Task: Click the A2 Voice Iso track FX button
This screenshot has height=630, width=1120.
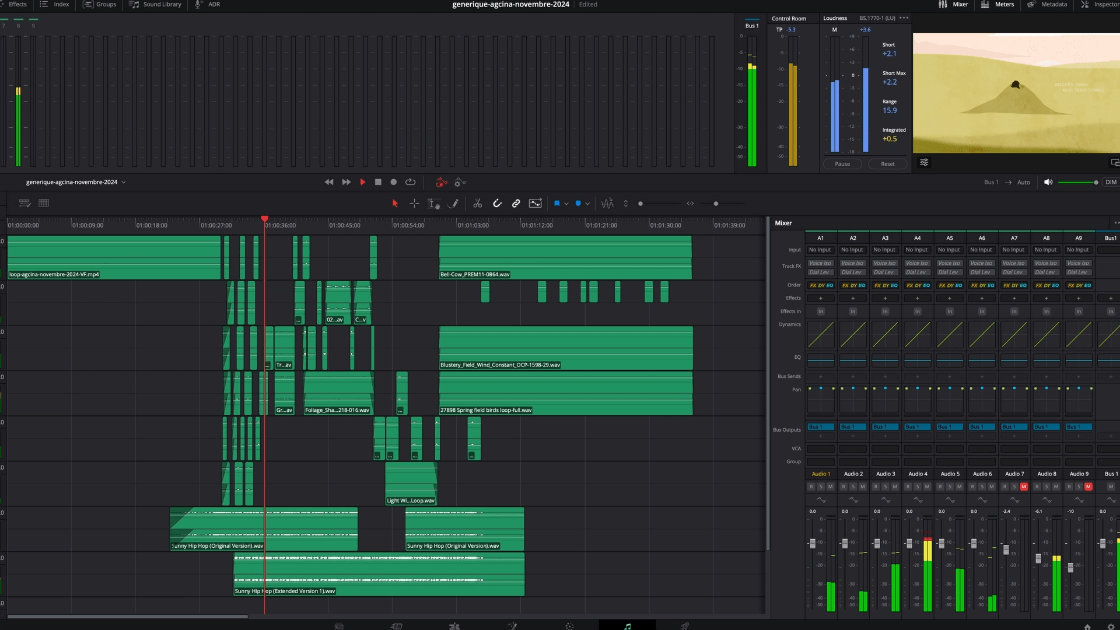Action: pos(853,264)
